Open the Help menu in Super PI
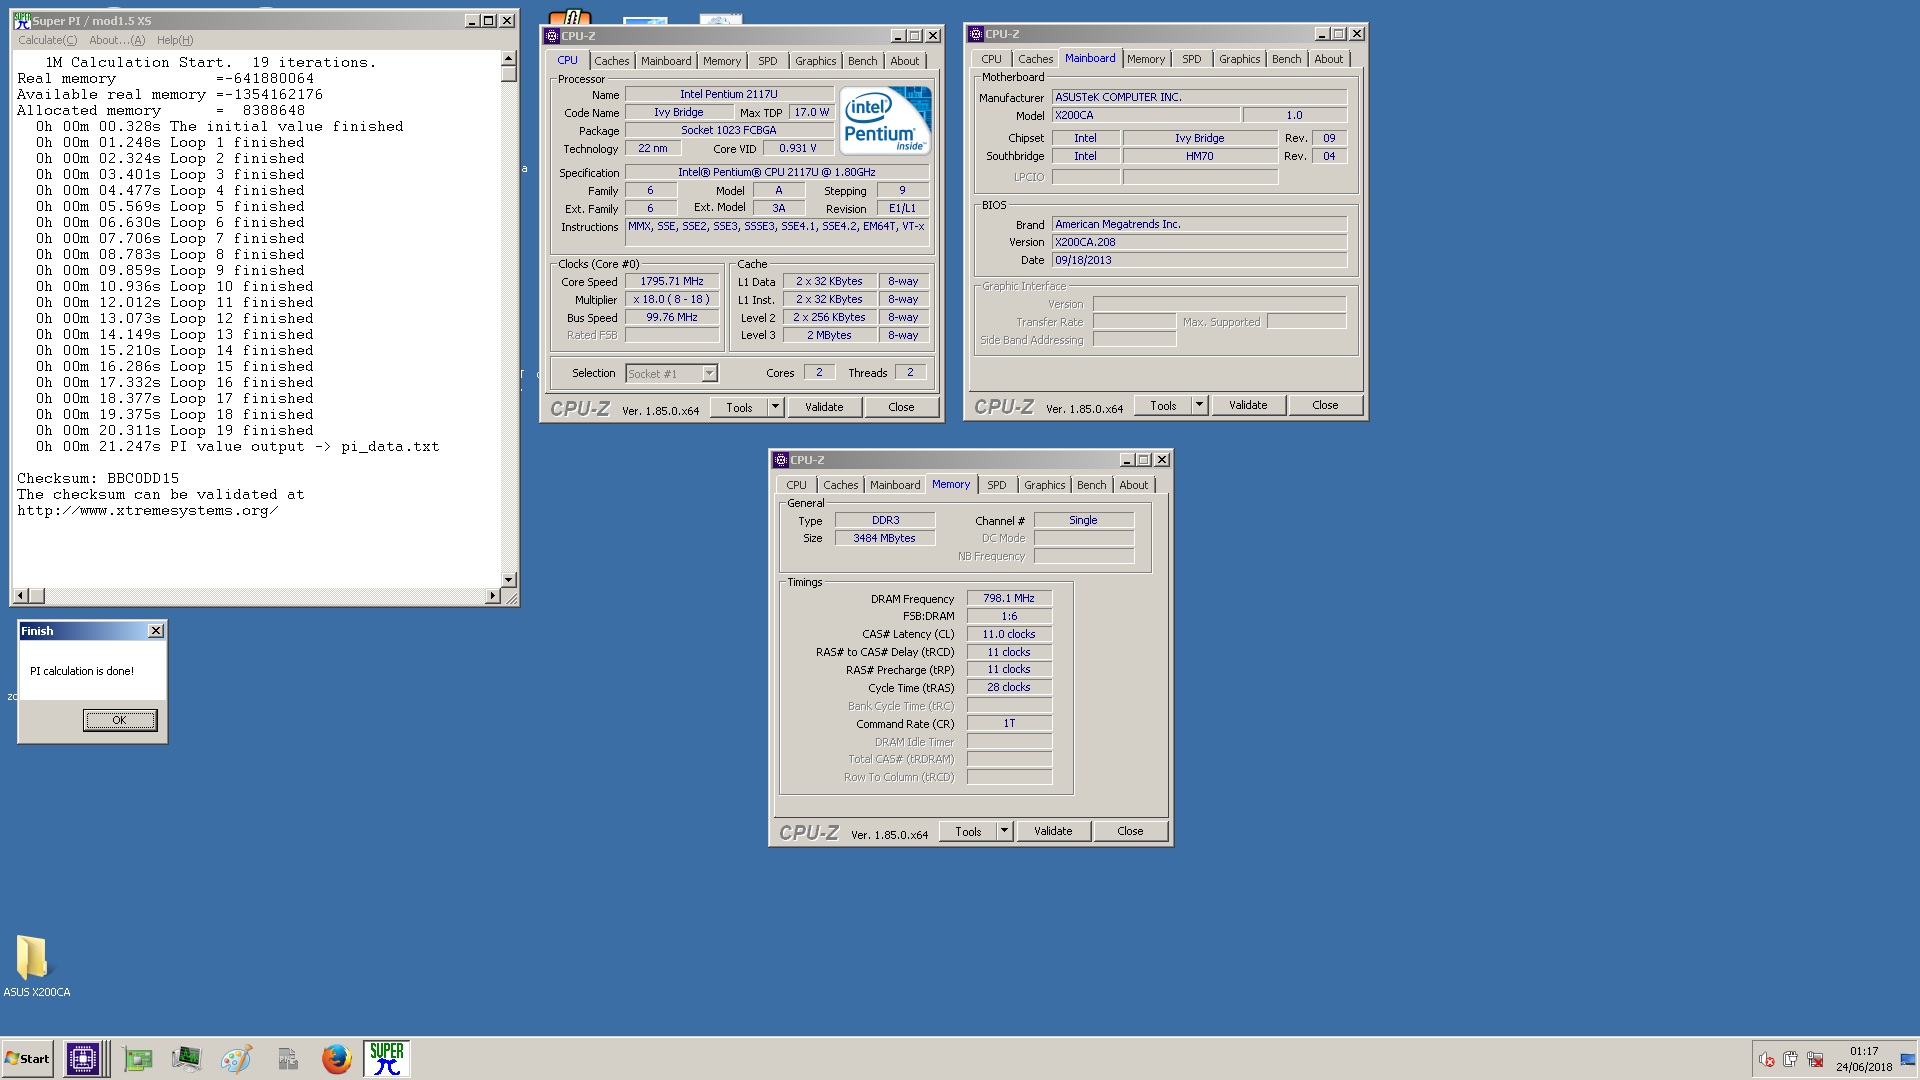Viewport: 1920px width, 1080px height. [175, 40]
